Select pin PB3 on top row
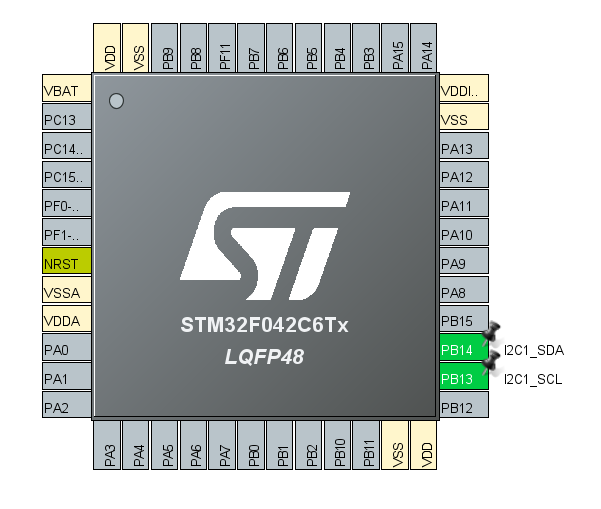Image resolution: width=601 pixels, height=509 pixels. 366,48
